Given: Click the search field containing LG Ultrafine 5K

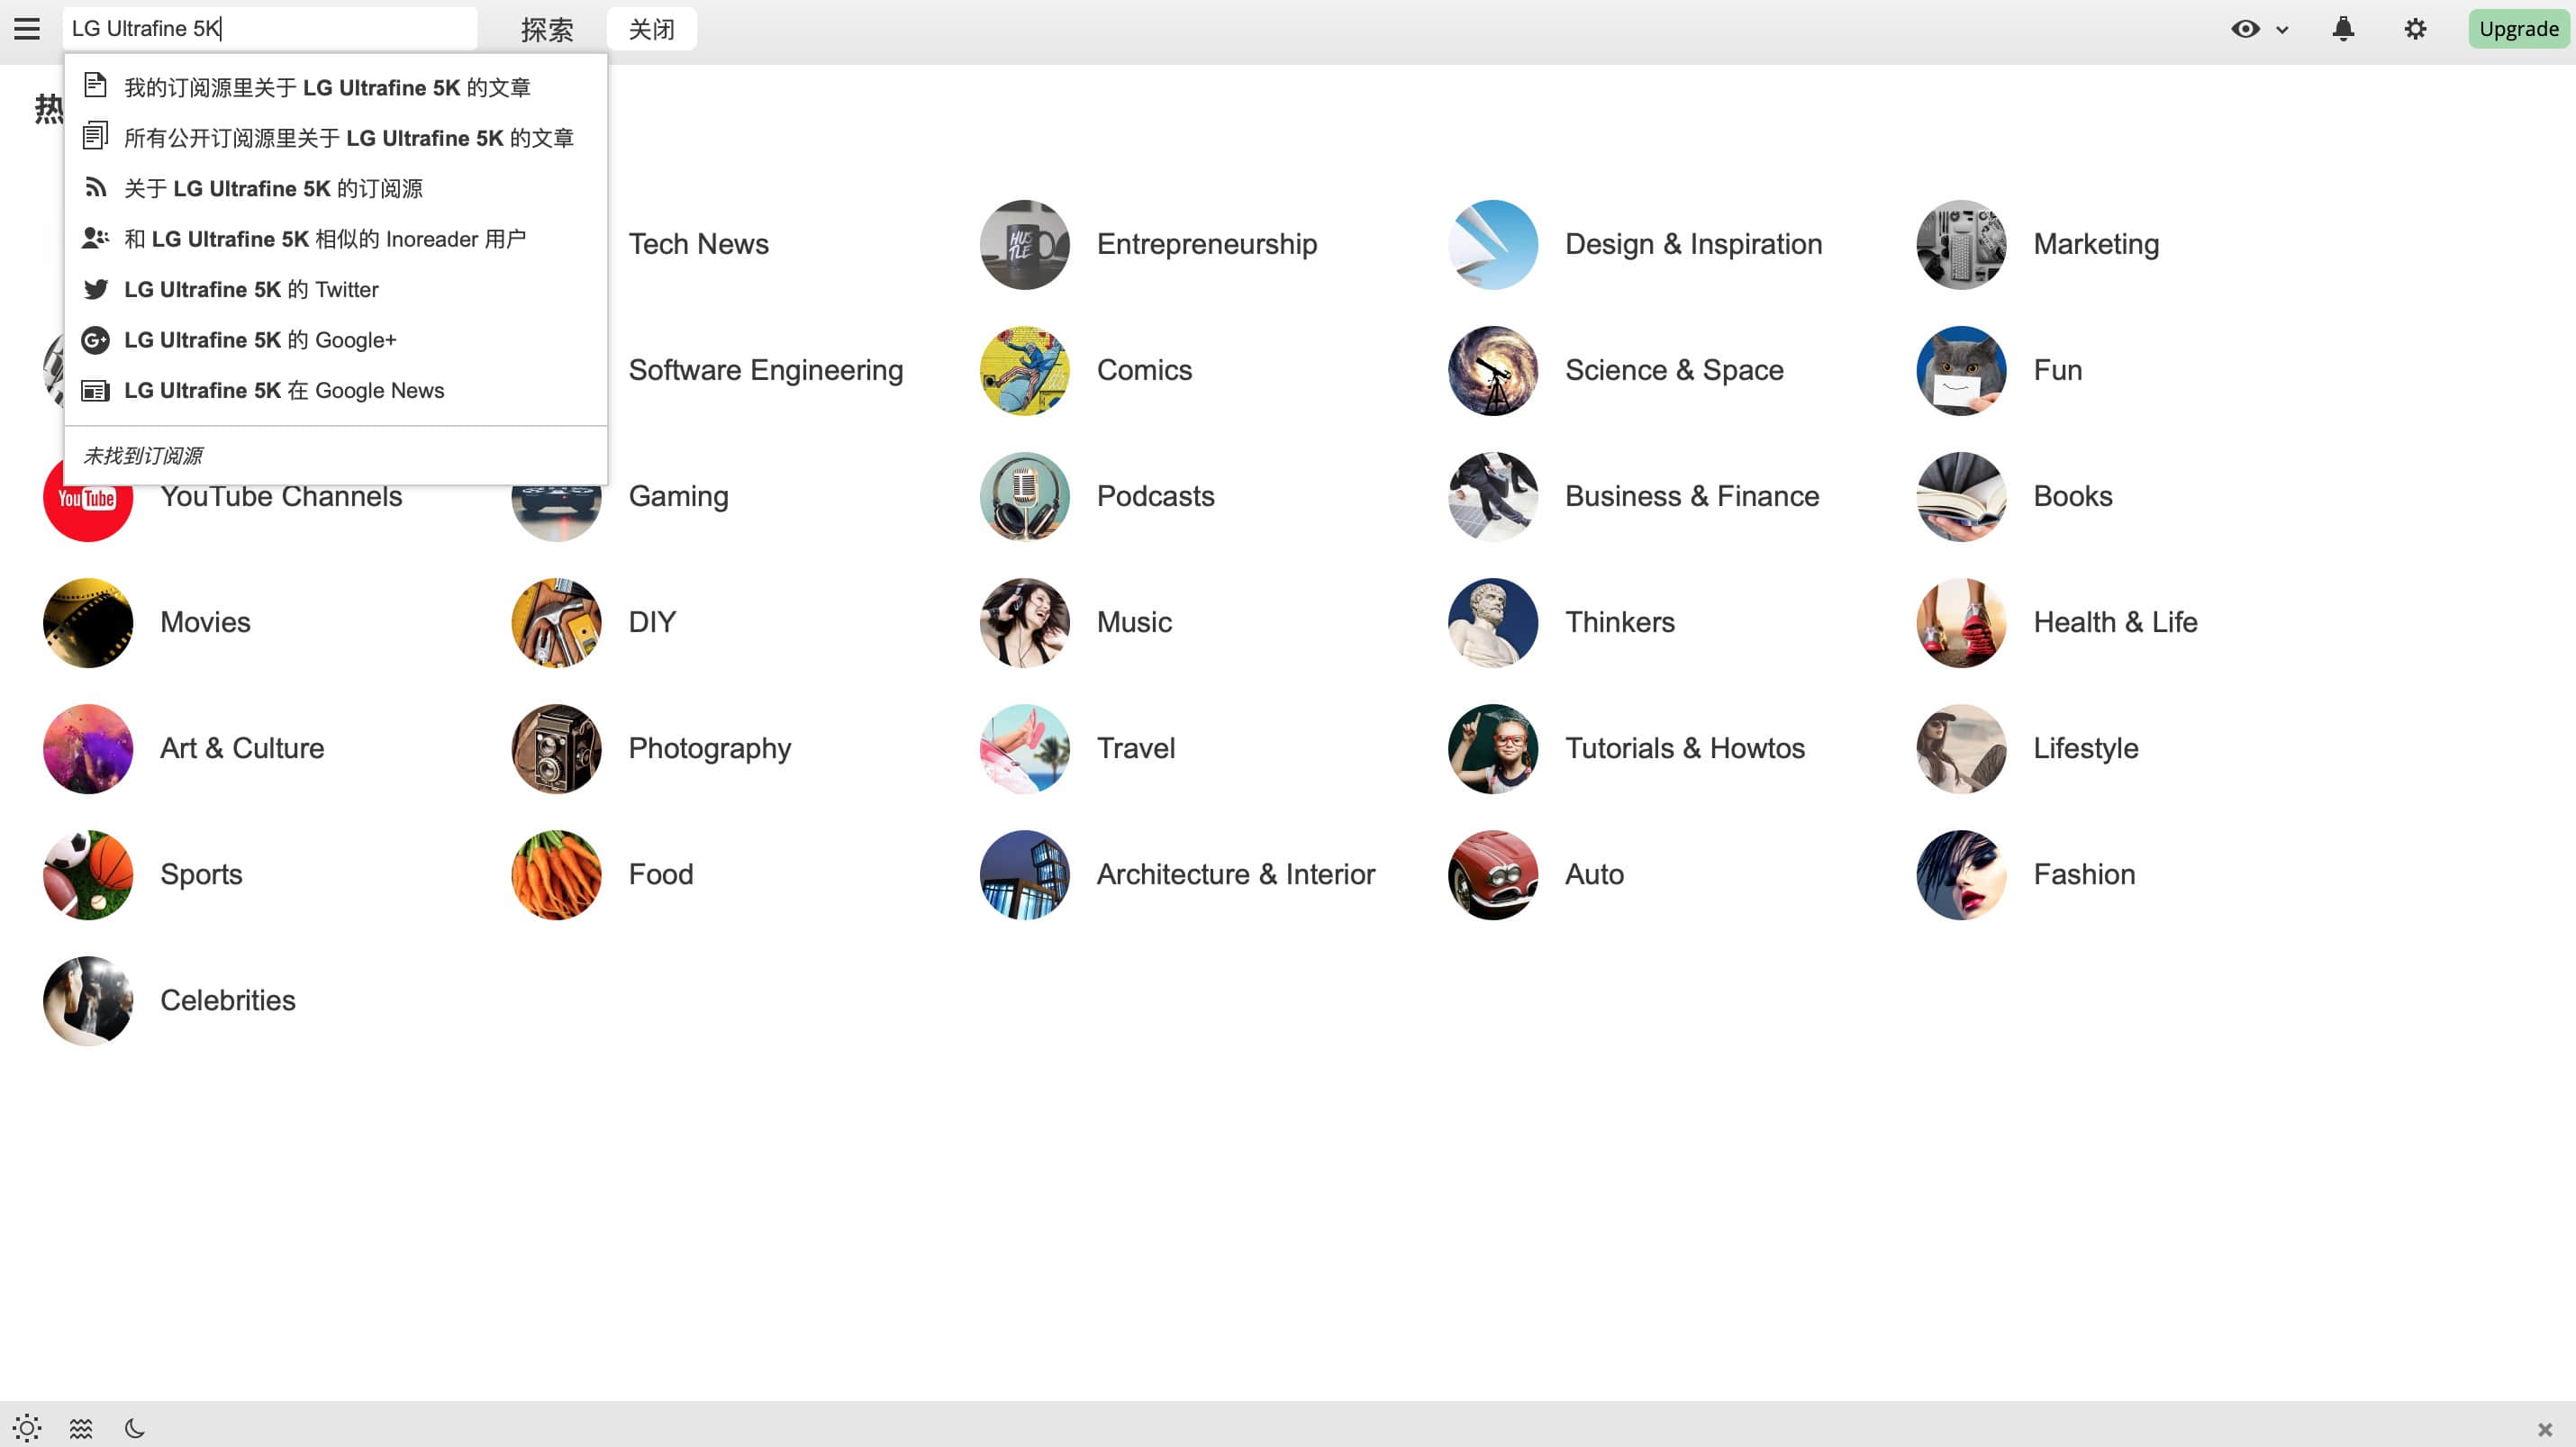Looking at the screenshot, I should 270,29.
